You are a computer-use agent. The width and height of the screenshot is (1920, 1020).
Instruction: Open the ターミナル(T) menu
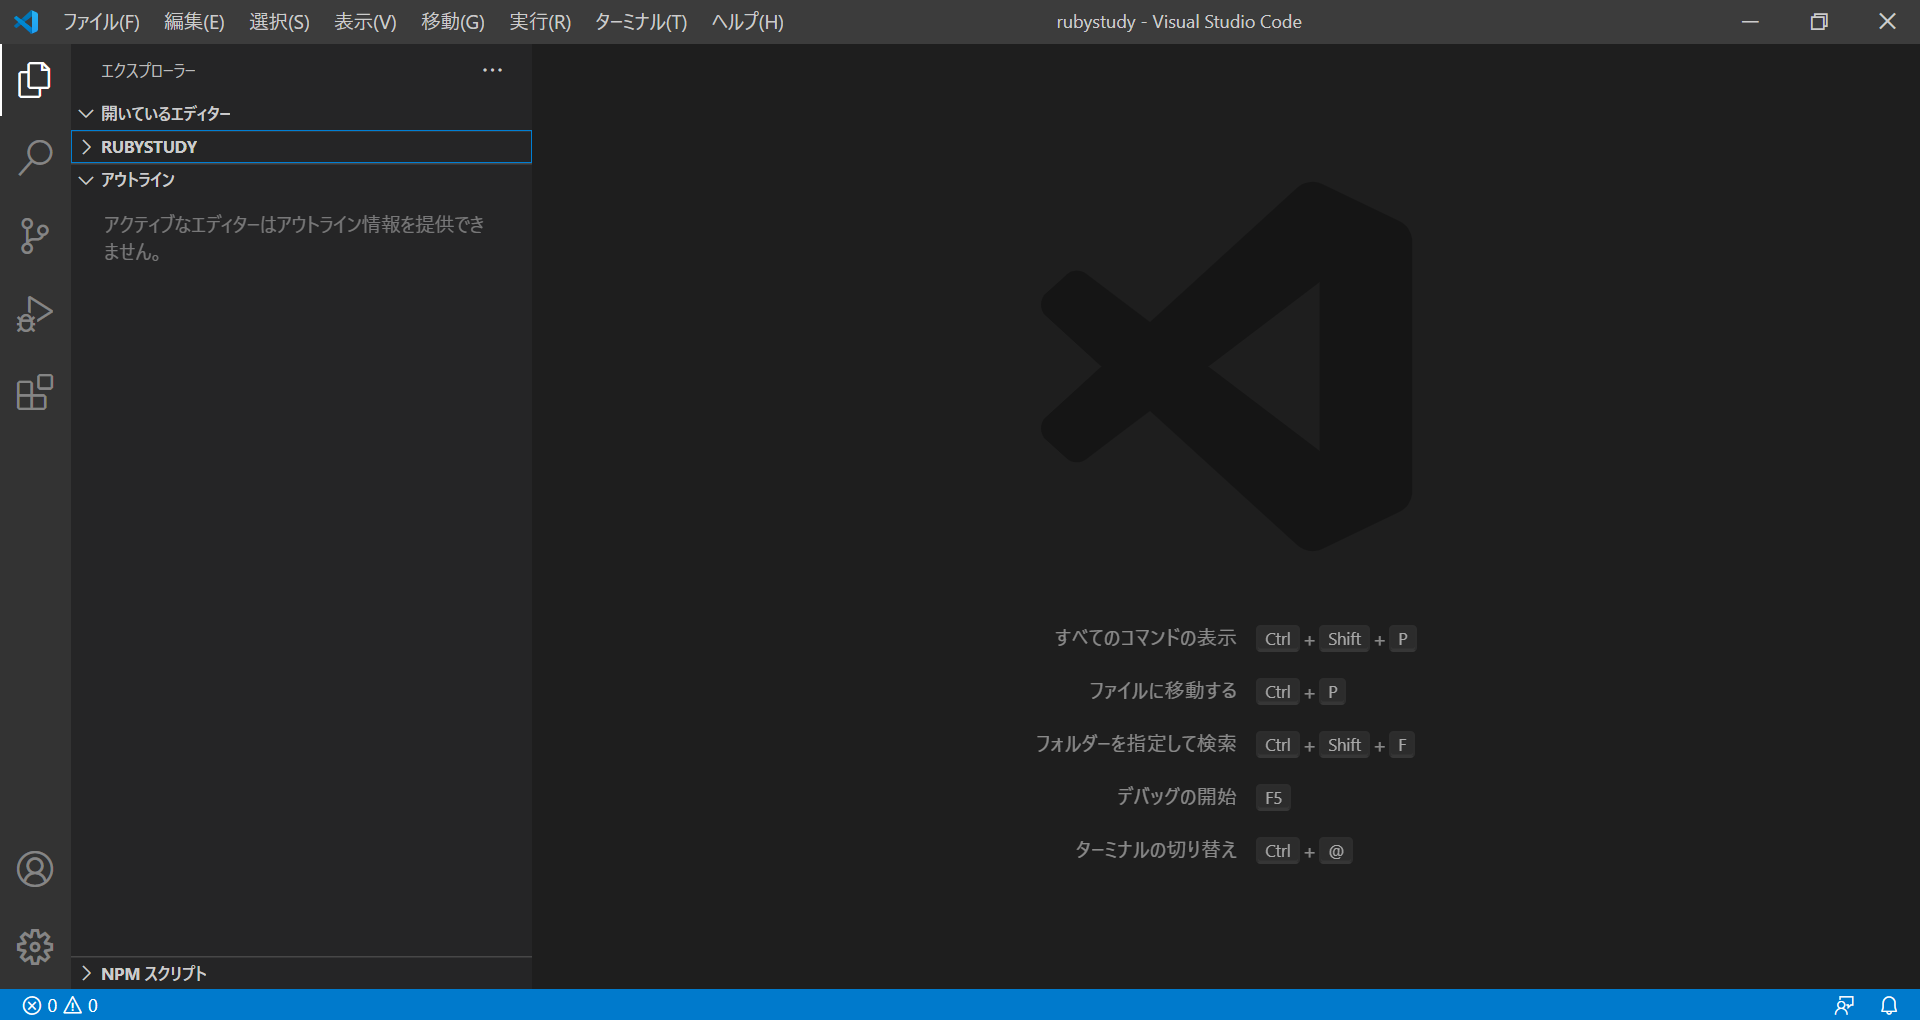tap(641, 22)
